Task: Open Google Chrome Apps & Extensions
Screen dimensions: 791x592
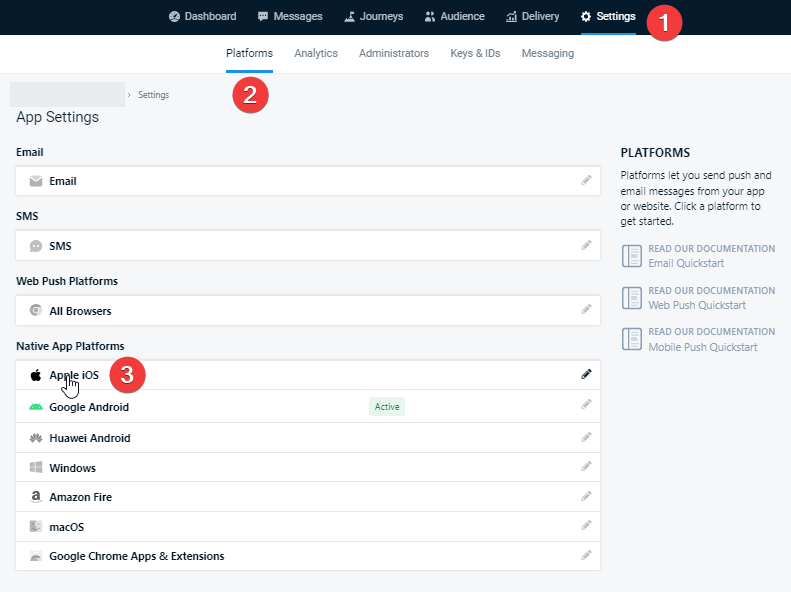Action: tap(308, 556)
